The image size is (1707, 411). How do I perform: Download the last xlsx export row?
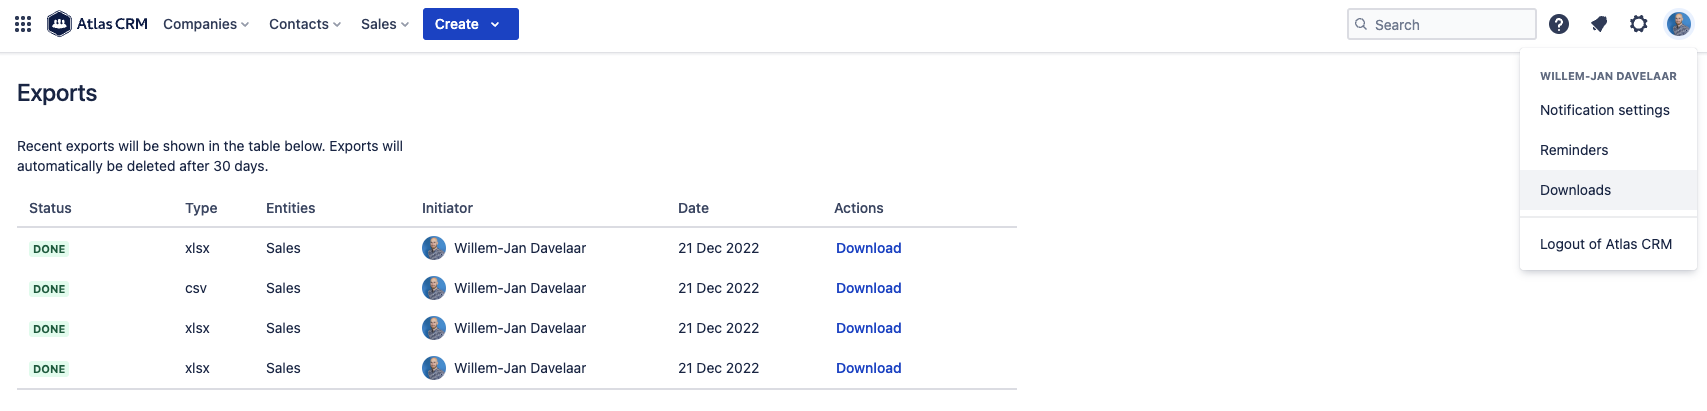[868, 368]
